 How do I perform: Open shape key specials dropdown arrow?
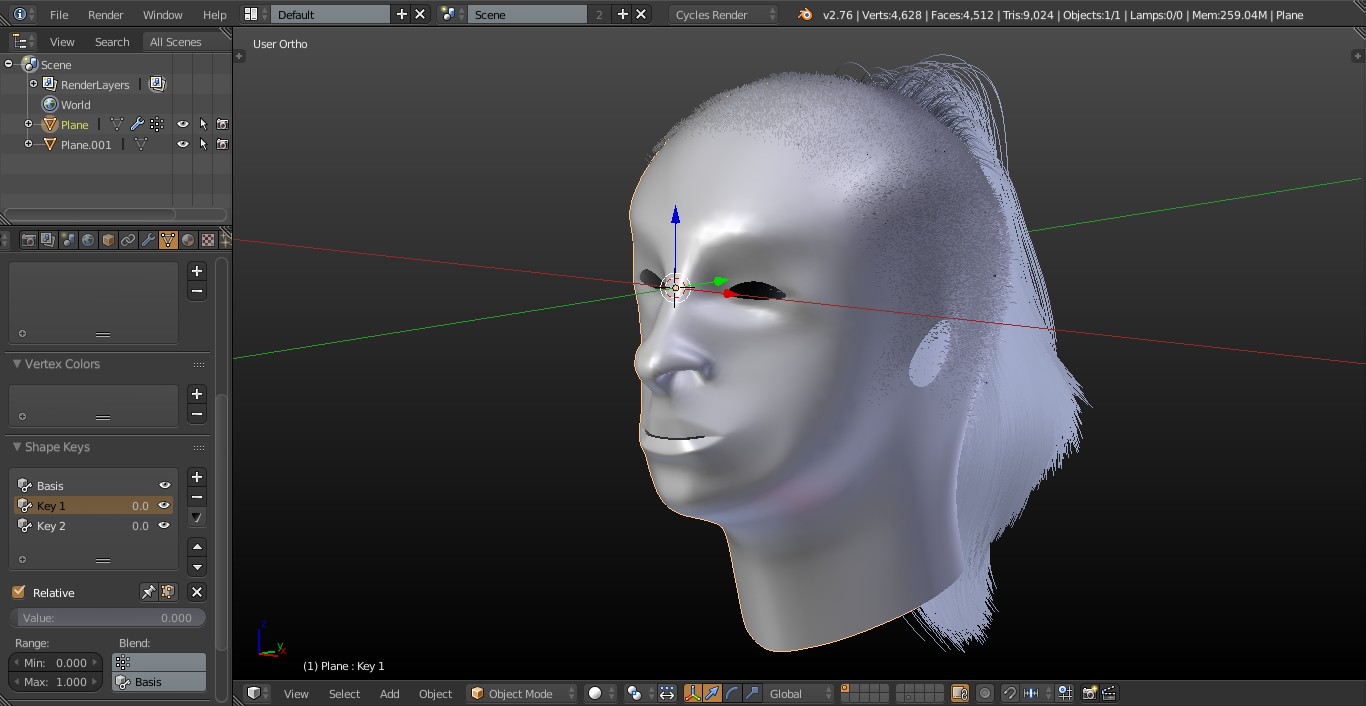pos(197,518)
